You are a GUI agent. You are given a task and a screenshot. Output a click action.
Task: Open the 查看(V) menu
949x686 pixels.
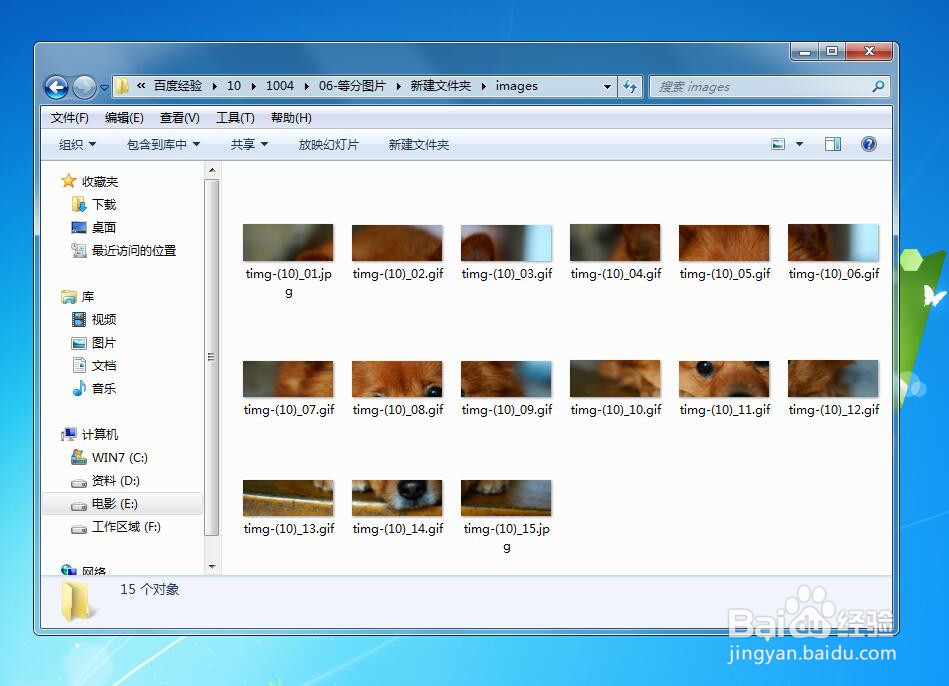[180, 117]
